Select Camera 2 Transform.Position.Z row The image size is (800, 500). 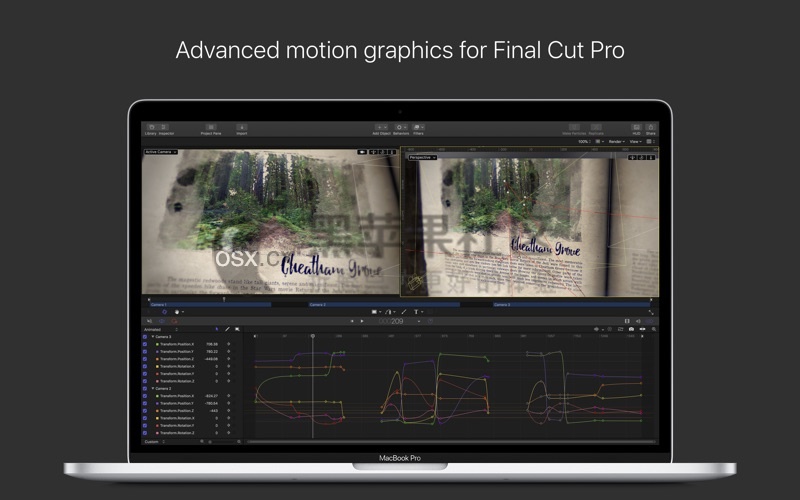click(192, 411)
